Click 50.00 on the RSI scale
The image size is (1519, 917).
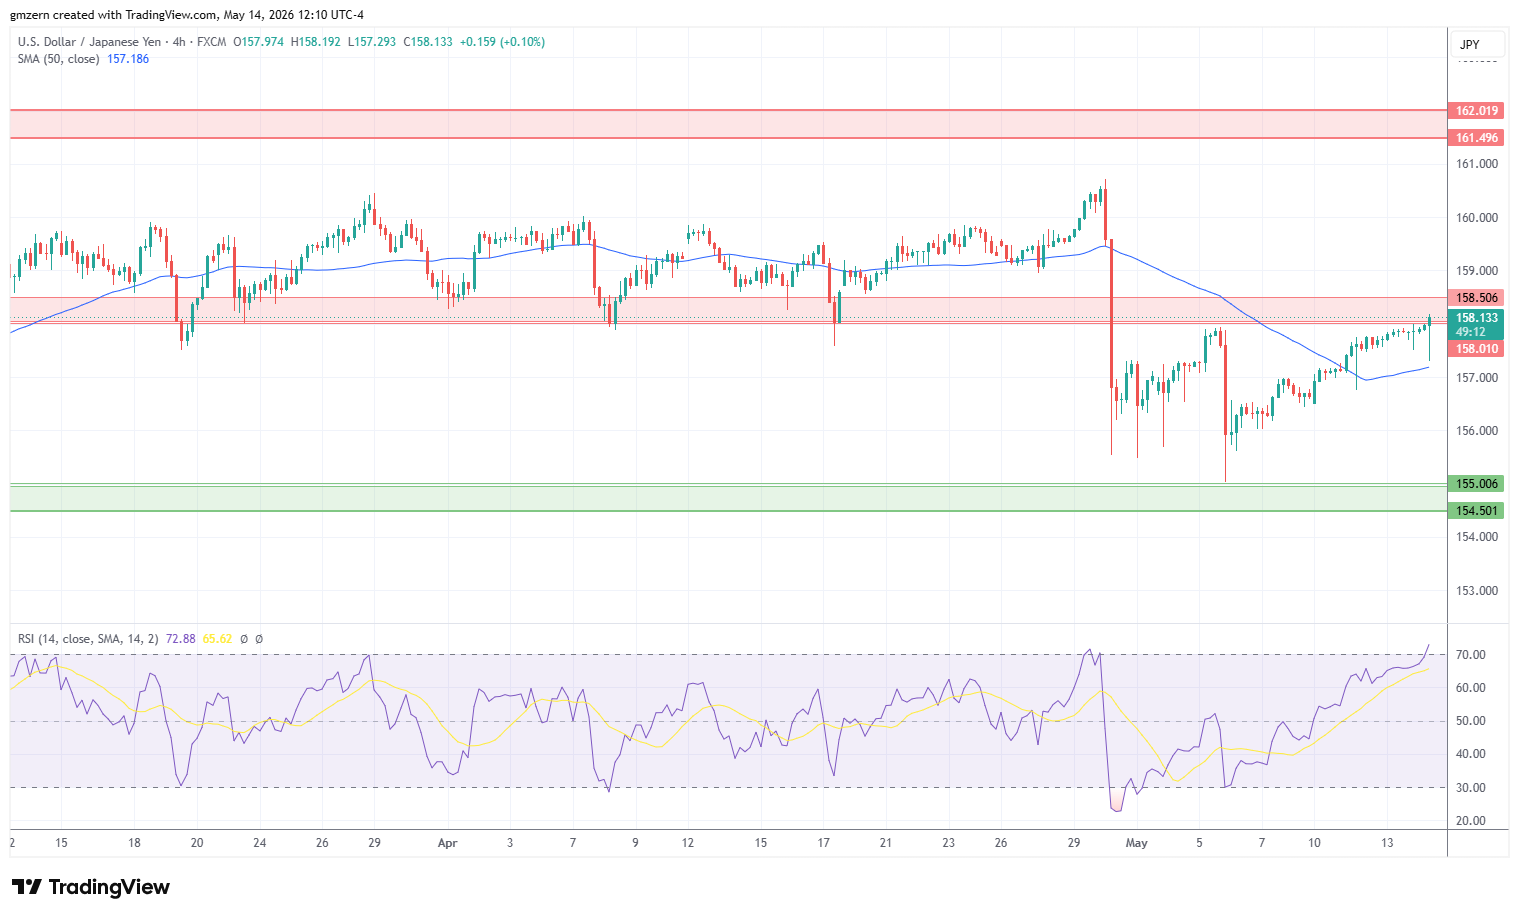point(1470,721)
